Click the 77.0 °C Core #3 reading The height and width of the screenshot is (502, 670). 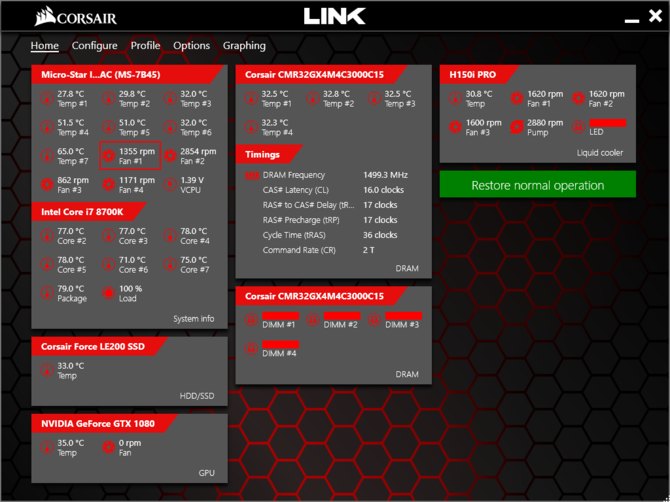click(132, 231)
